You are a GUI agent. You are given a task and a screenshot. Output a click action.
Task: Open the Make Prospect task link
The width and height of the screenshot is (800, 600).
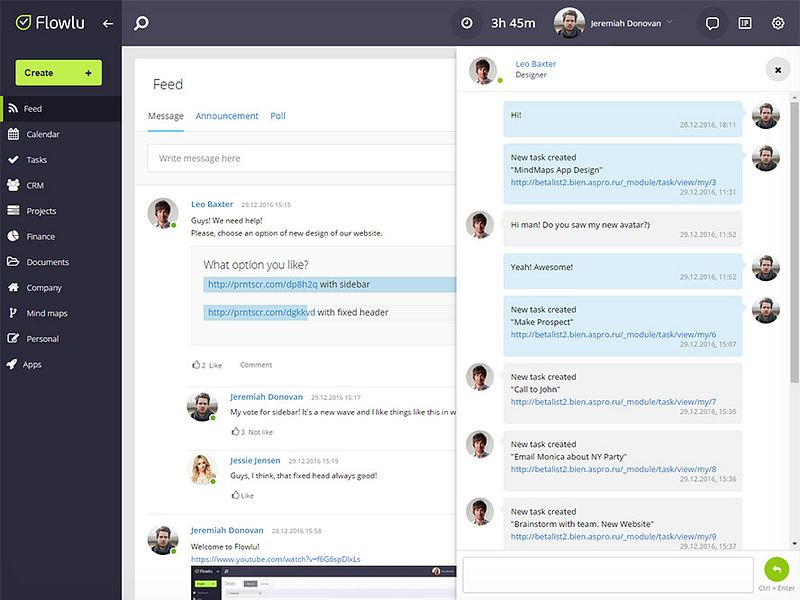tap(613, 334)
